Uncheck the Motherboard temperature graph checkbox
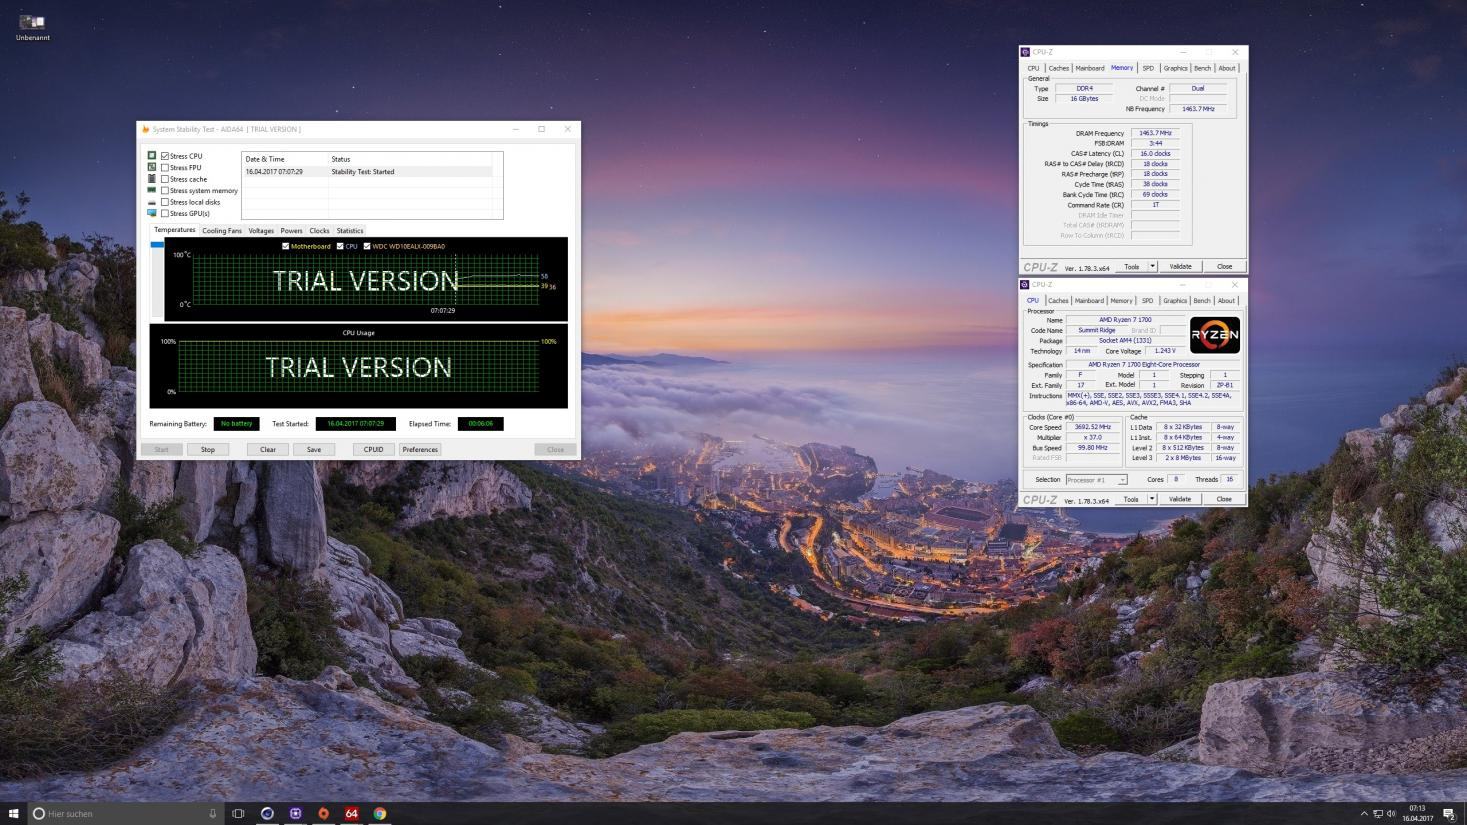1467x825 pixels. click(x=285, y=246)
